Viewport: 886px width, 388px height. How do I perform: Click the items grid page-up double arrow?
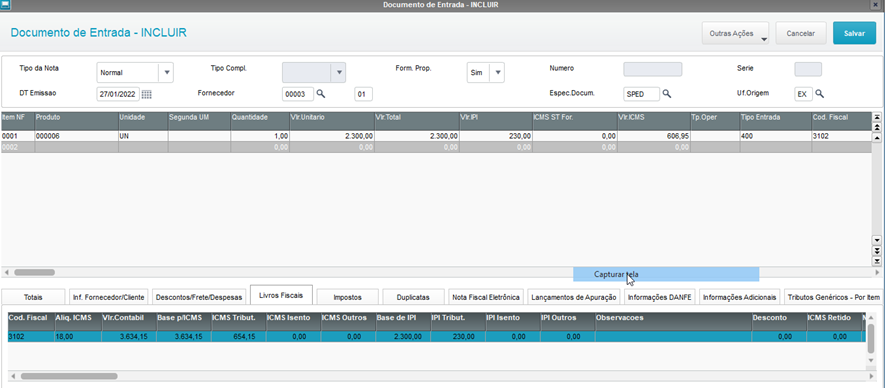[877, 128]
